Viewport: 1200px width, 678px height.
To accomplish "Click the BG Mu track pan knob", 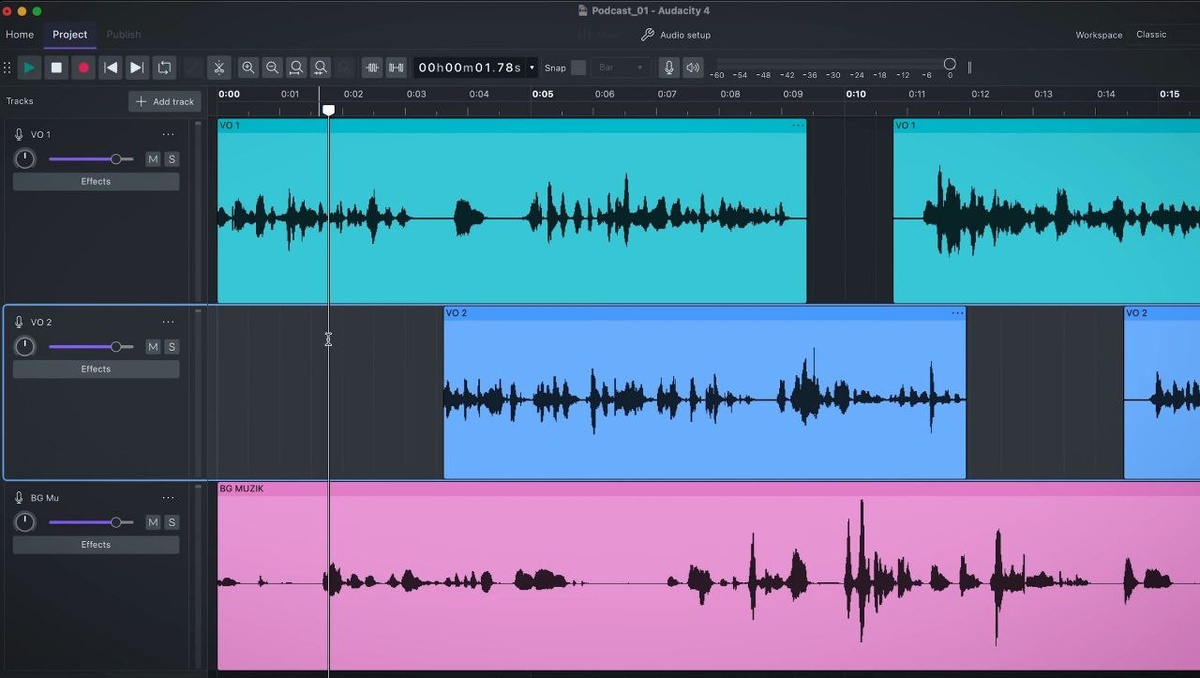I will pos(25,522).
